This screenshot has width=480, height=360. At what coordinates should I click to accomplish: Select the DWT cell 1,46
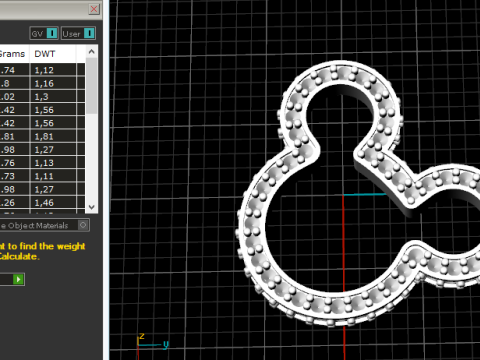click(53, 202)
